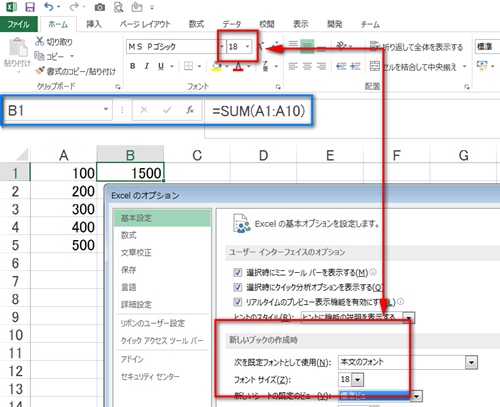Viewport: 500px width, 407px height.
Task: Switch to the Page Layout tab
Action: (145, 24)
